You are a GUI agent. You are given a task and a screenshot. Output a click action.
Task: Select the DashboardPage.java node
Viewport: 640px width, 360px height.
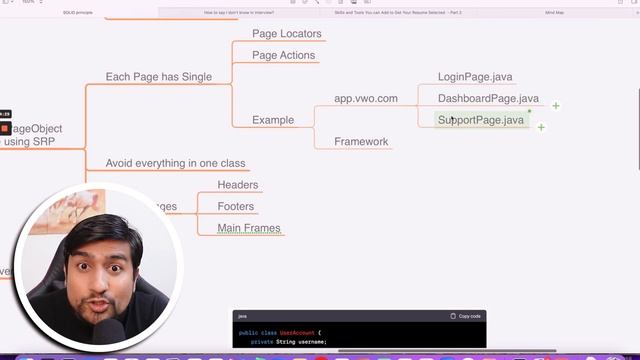coord(488,98)
